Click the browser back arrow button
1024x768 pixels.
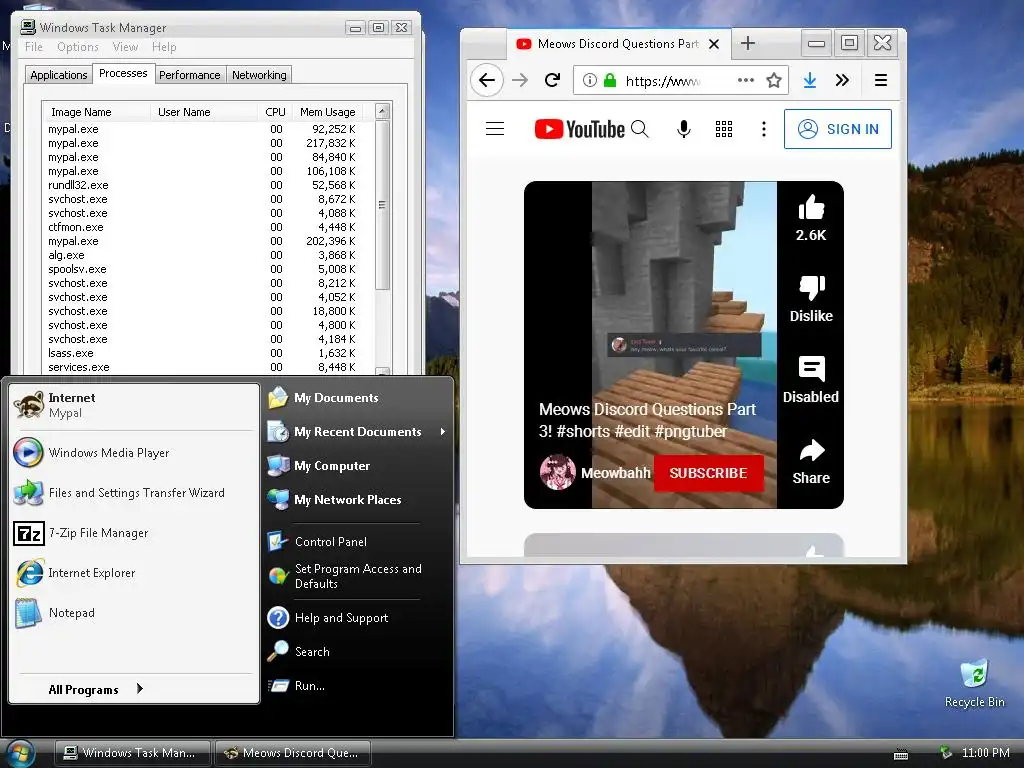[x=487, y=80]
